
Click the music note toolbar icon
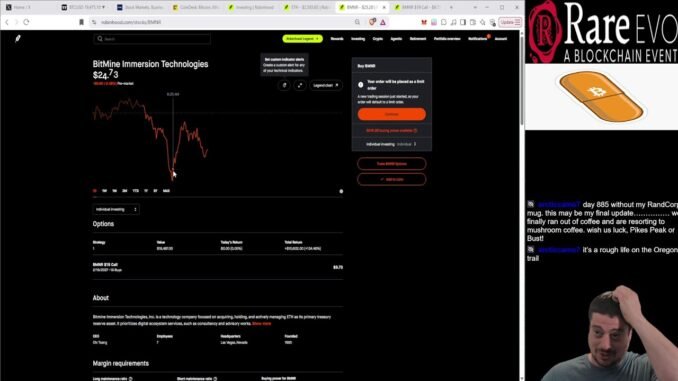(x=453, y=22)
